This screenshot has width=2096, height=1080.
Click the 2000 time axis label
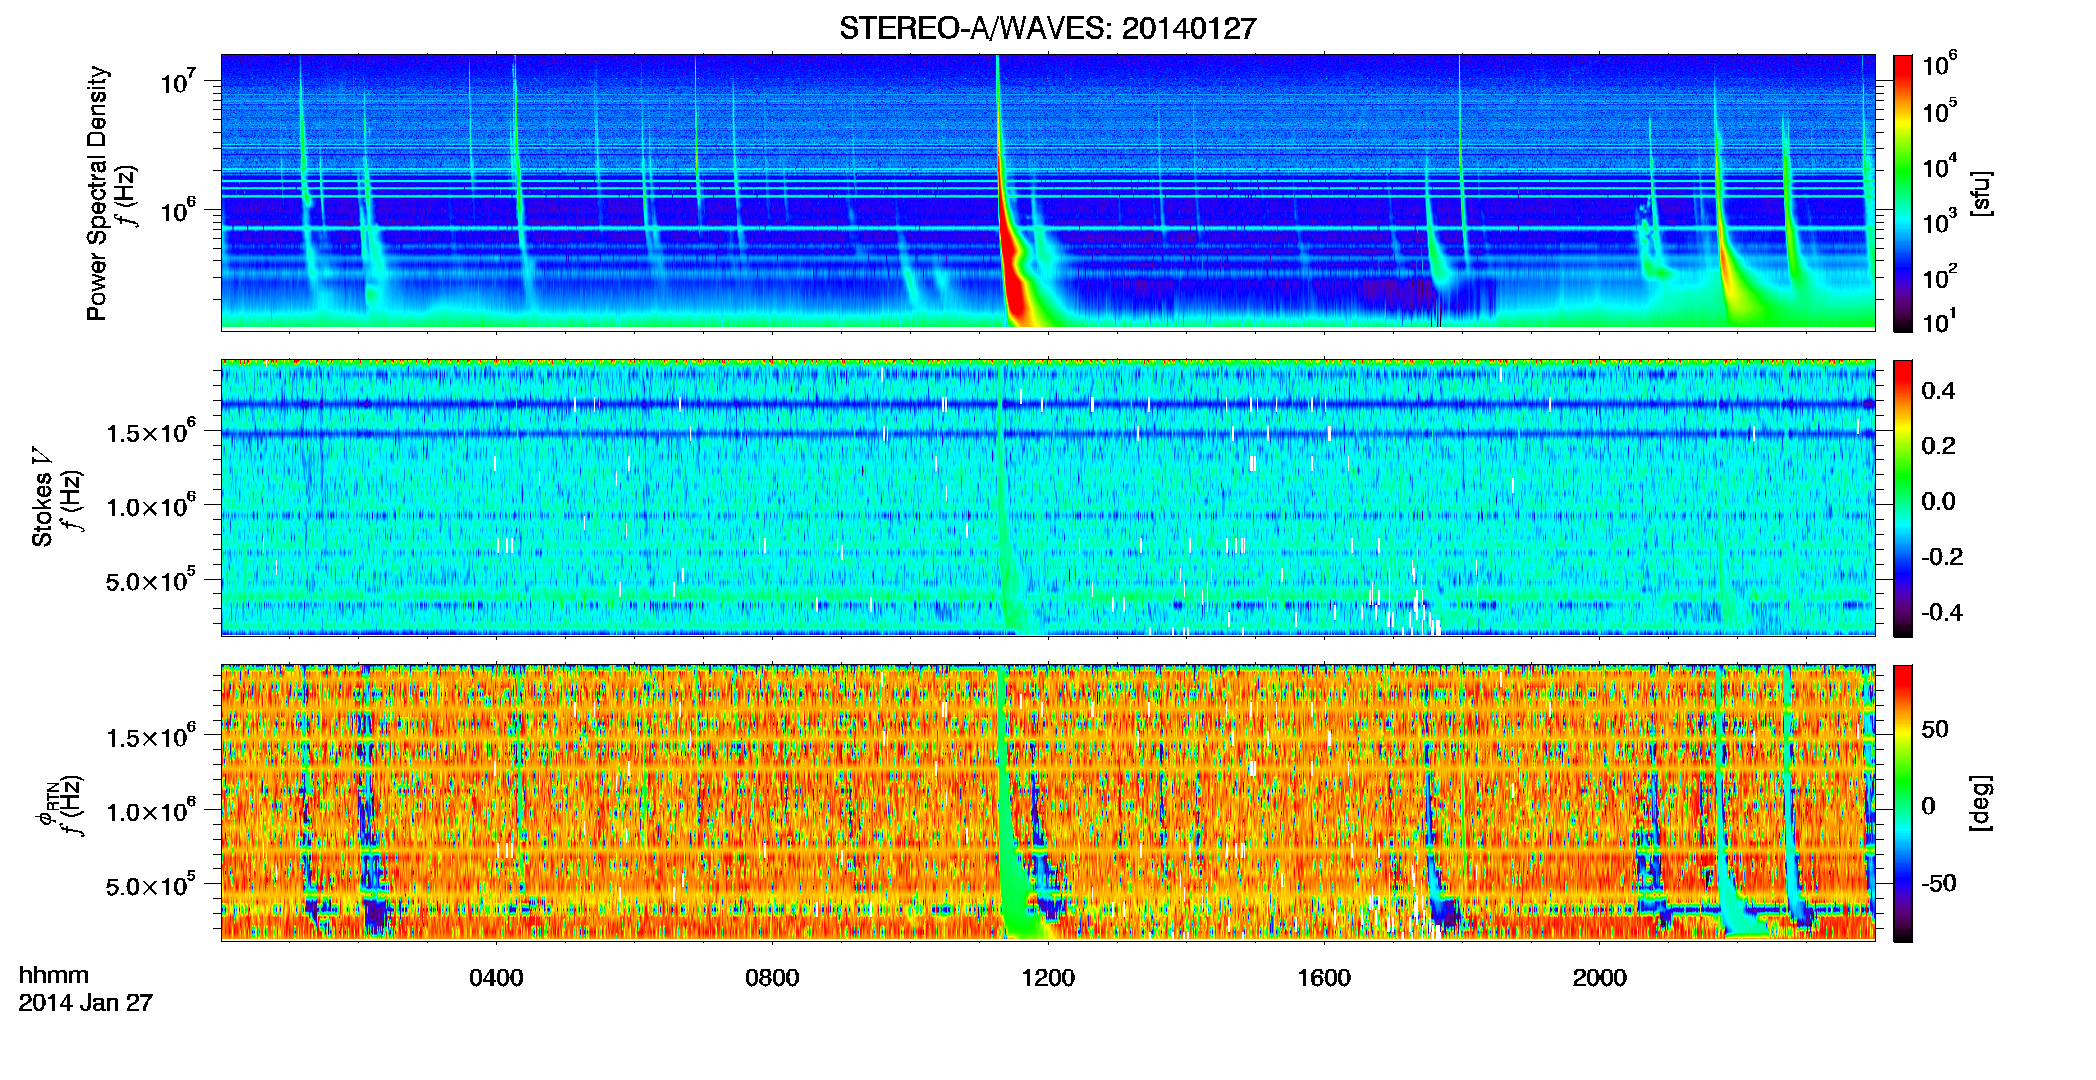click(1600, 977)
